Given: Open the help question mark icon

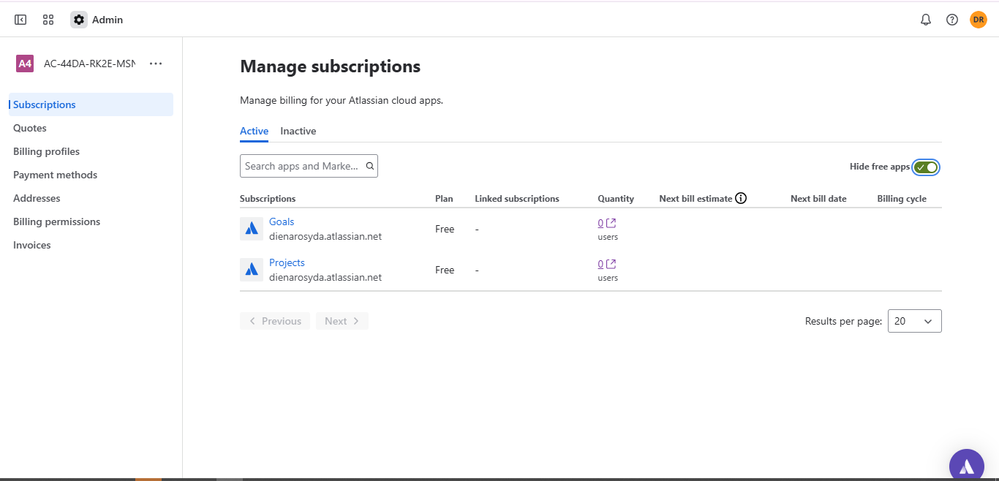Looking at the screenshot, I should (952, 19).
